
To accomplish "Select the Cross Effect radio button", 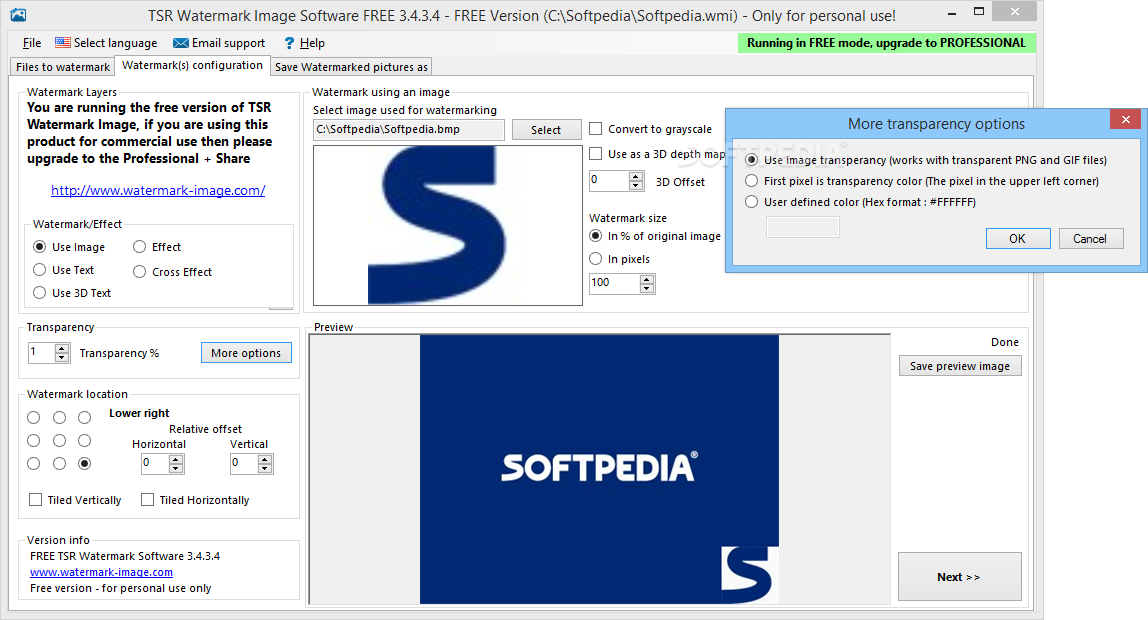I will tap(139, 272).
